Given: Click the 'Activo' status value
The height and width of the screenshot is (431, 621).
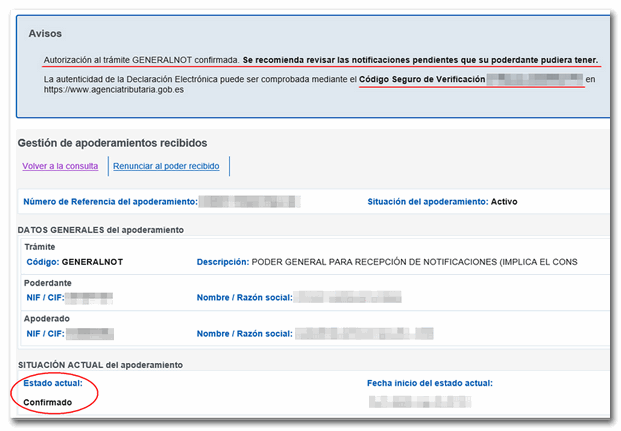Looking at the screenshot, I should pyautogui.click(x=504, y=202).
